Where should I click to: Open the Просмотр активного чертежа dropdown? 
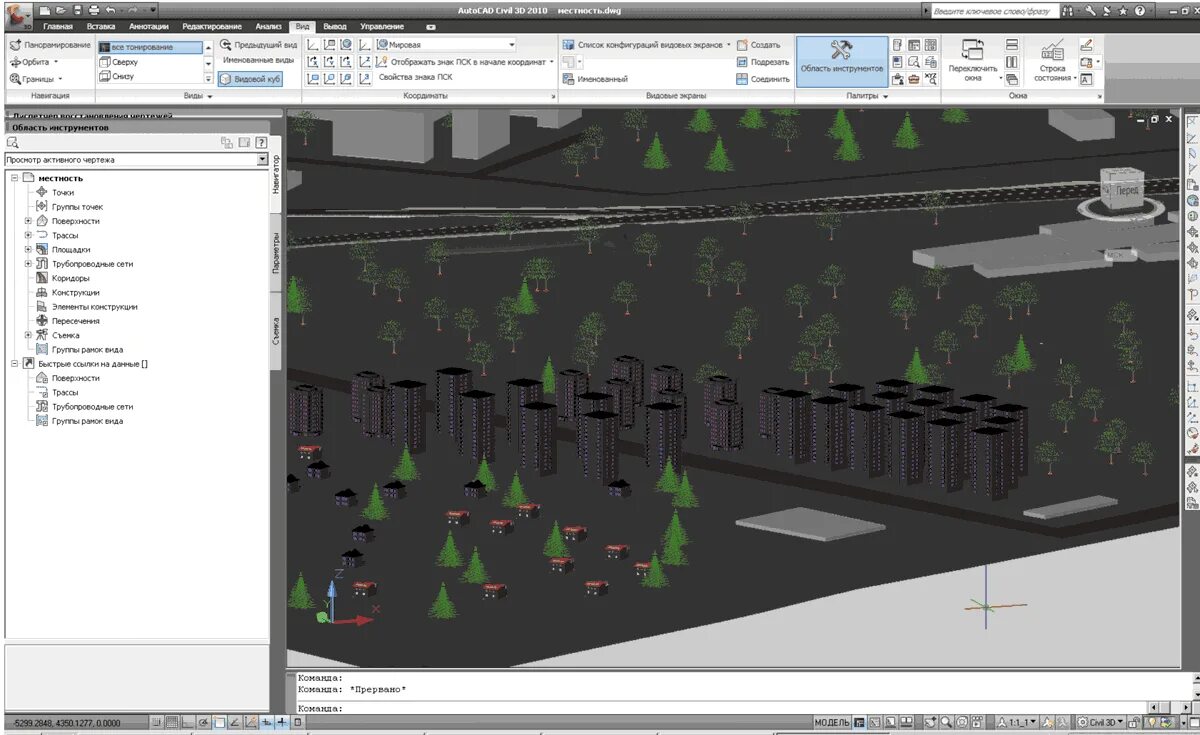263,160
